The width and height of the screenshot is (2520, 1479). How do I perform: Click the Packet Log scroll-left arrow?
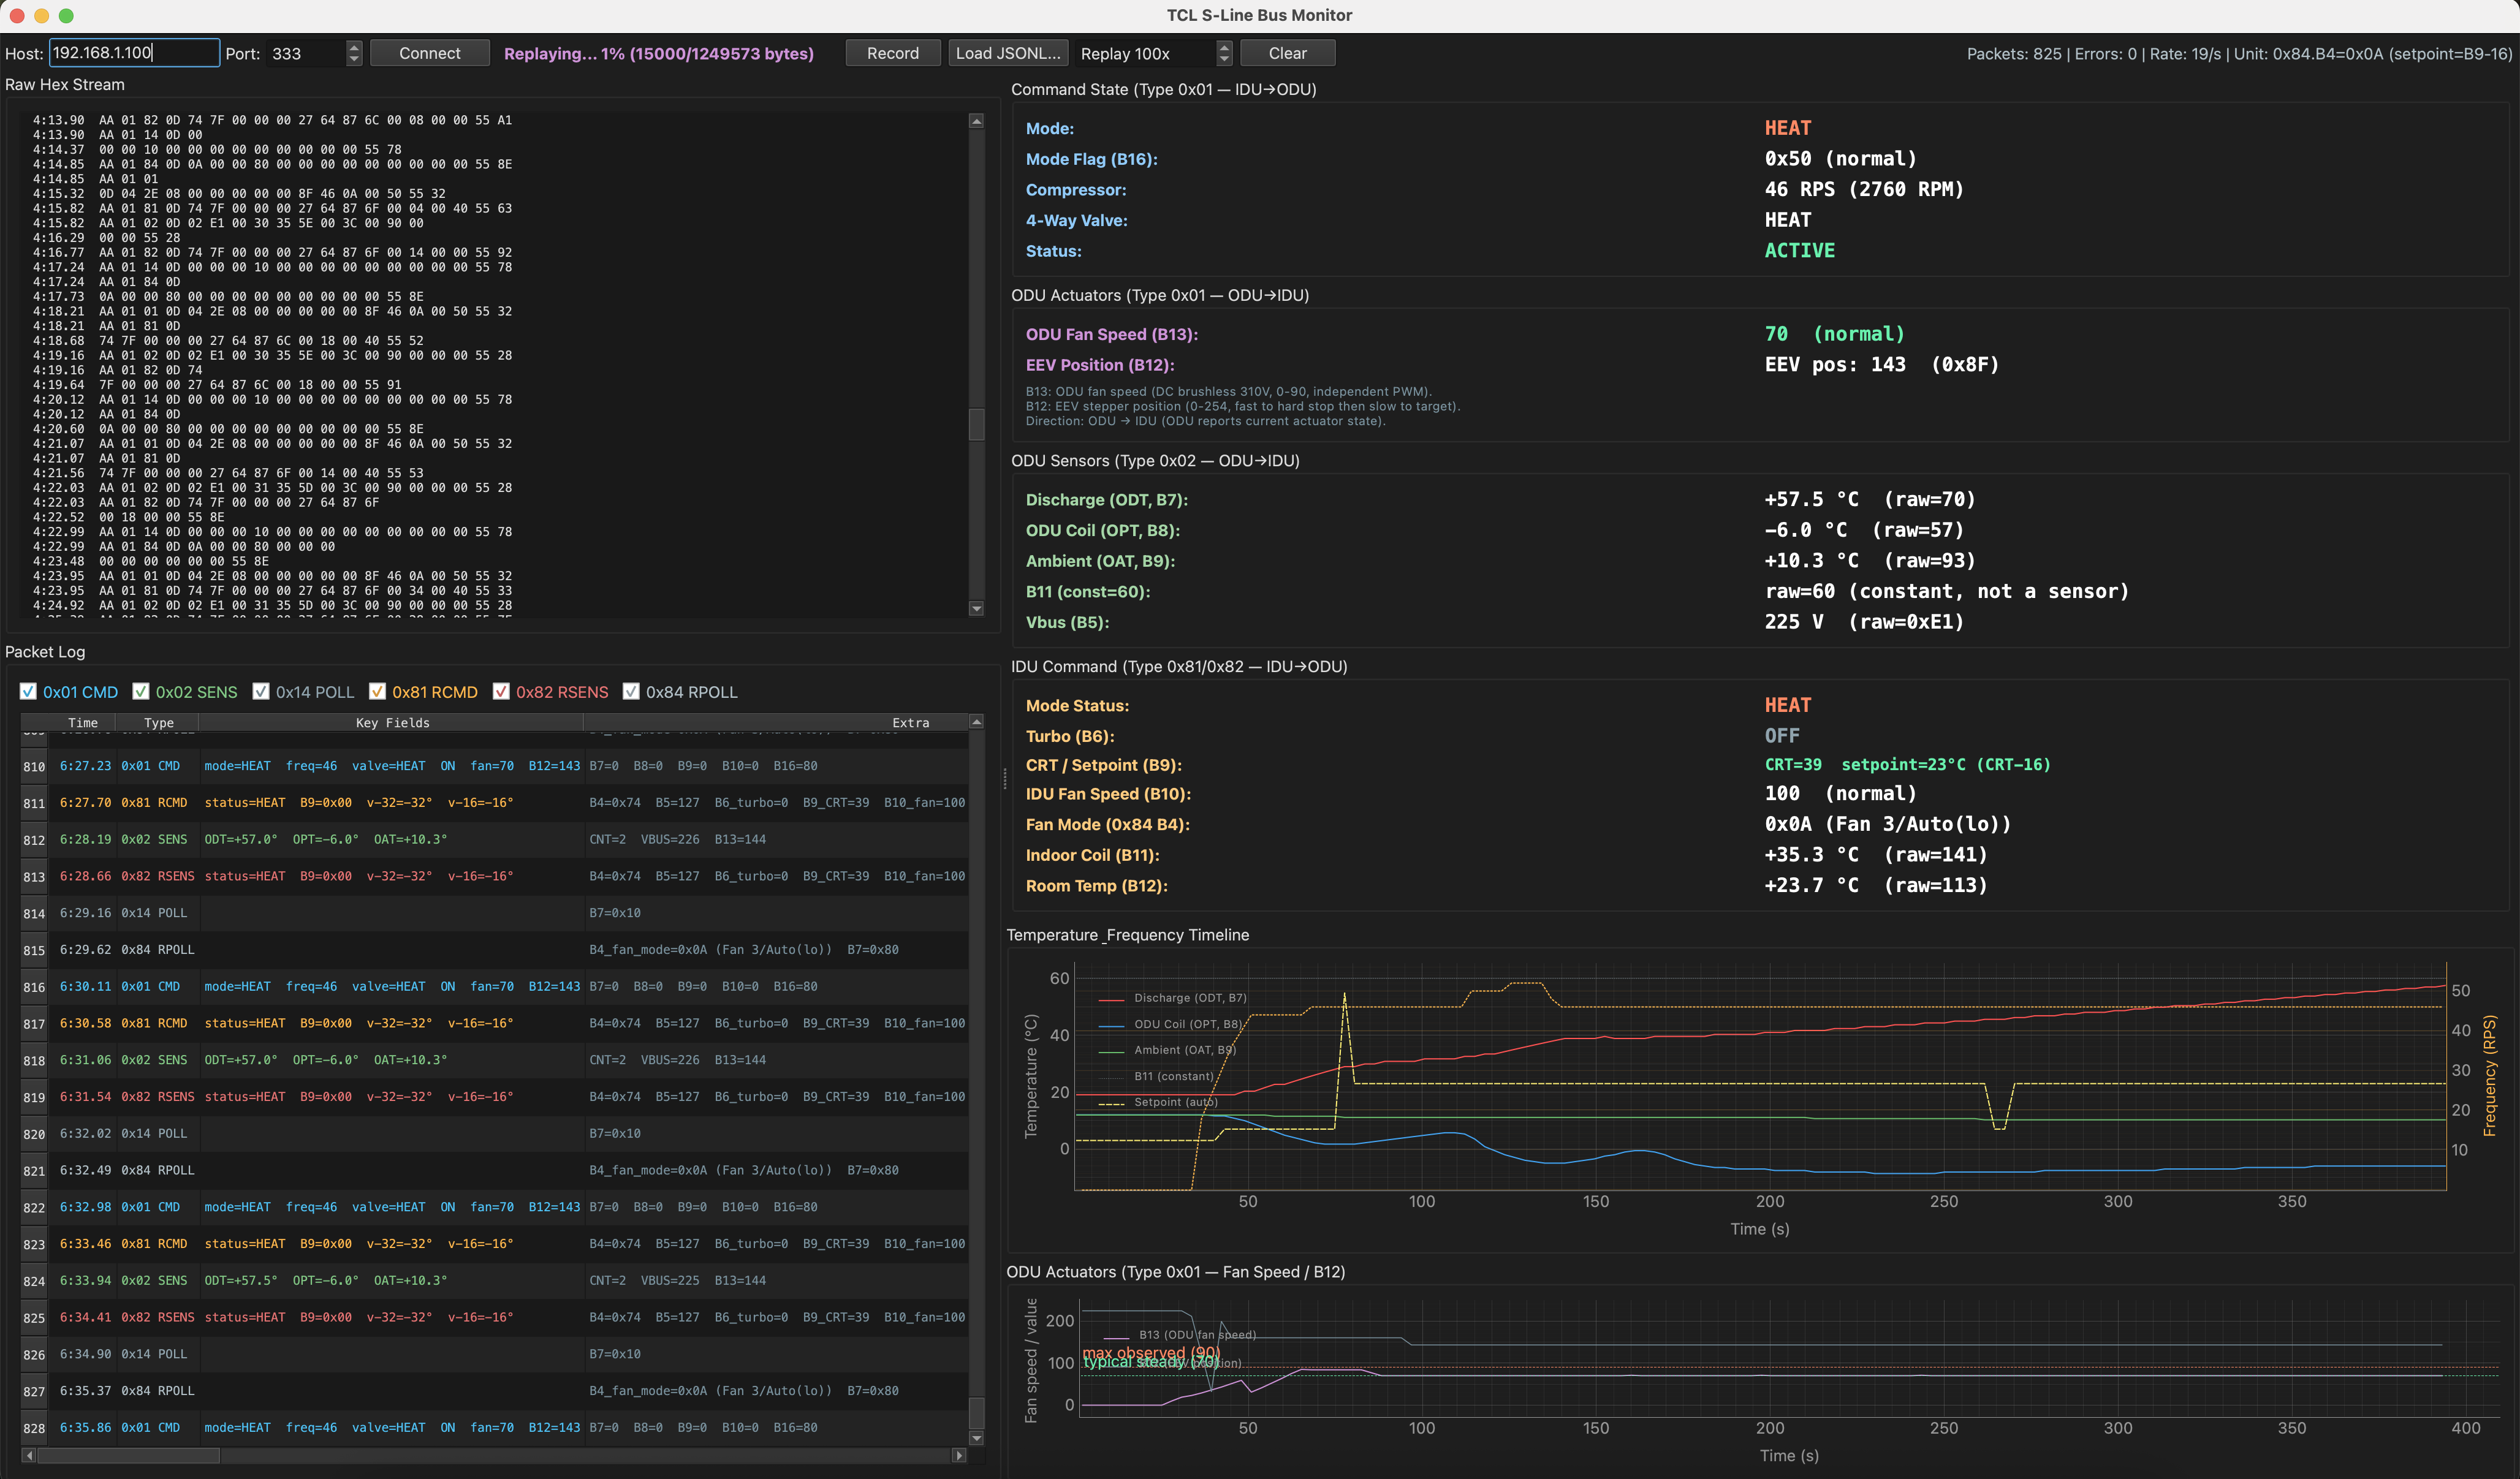(28, 1455)
